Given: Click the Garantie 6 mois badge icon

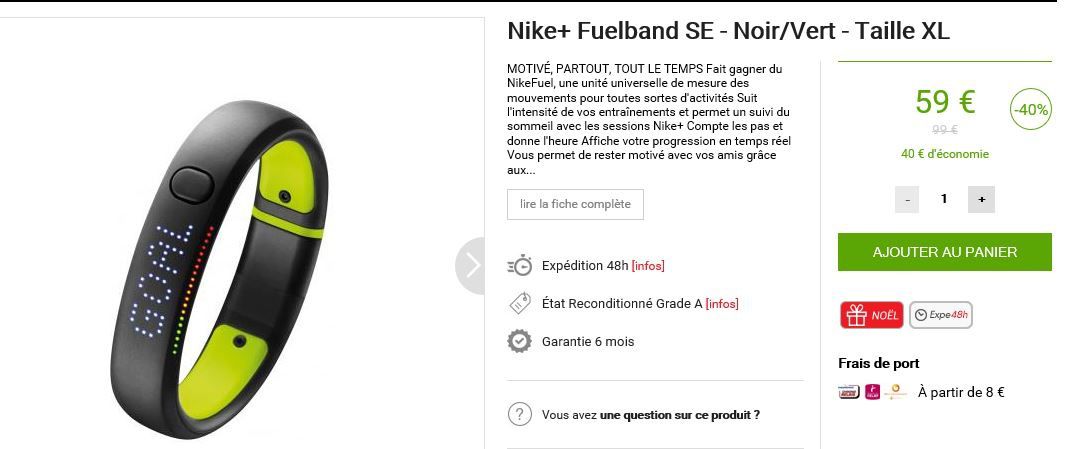Looking at the screenshot, I should click(520, 340).
